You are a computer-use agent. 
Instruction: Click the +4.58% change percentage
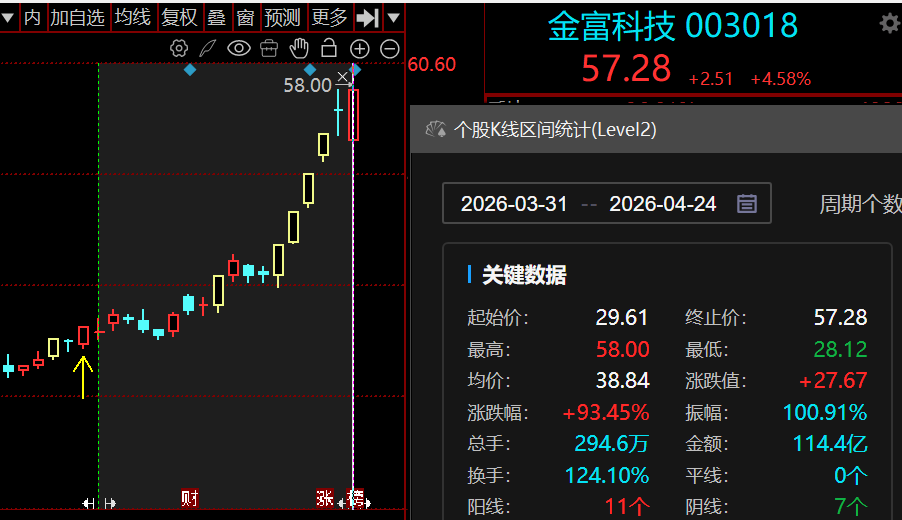781,79
